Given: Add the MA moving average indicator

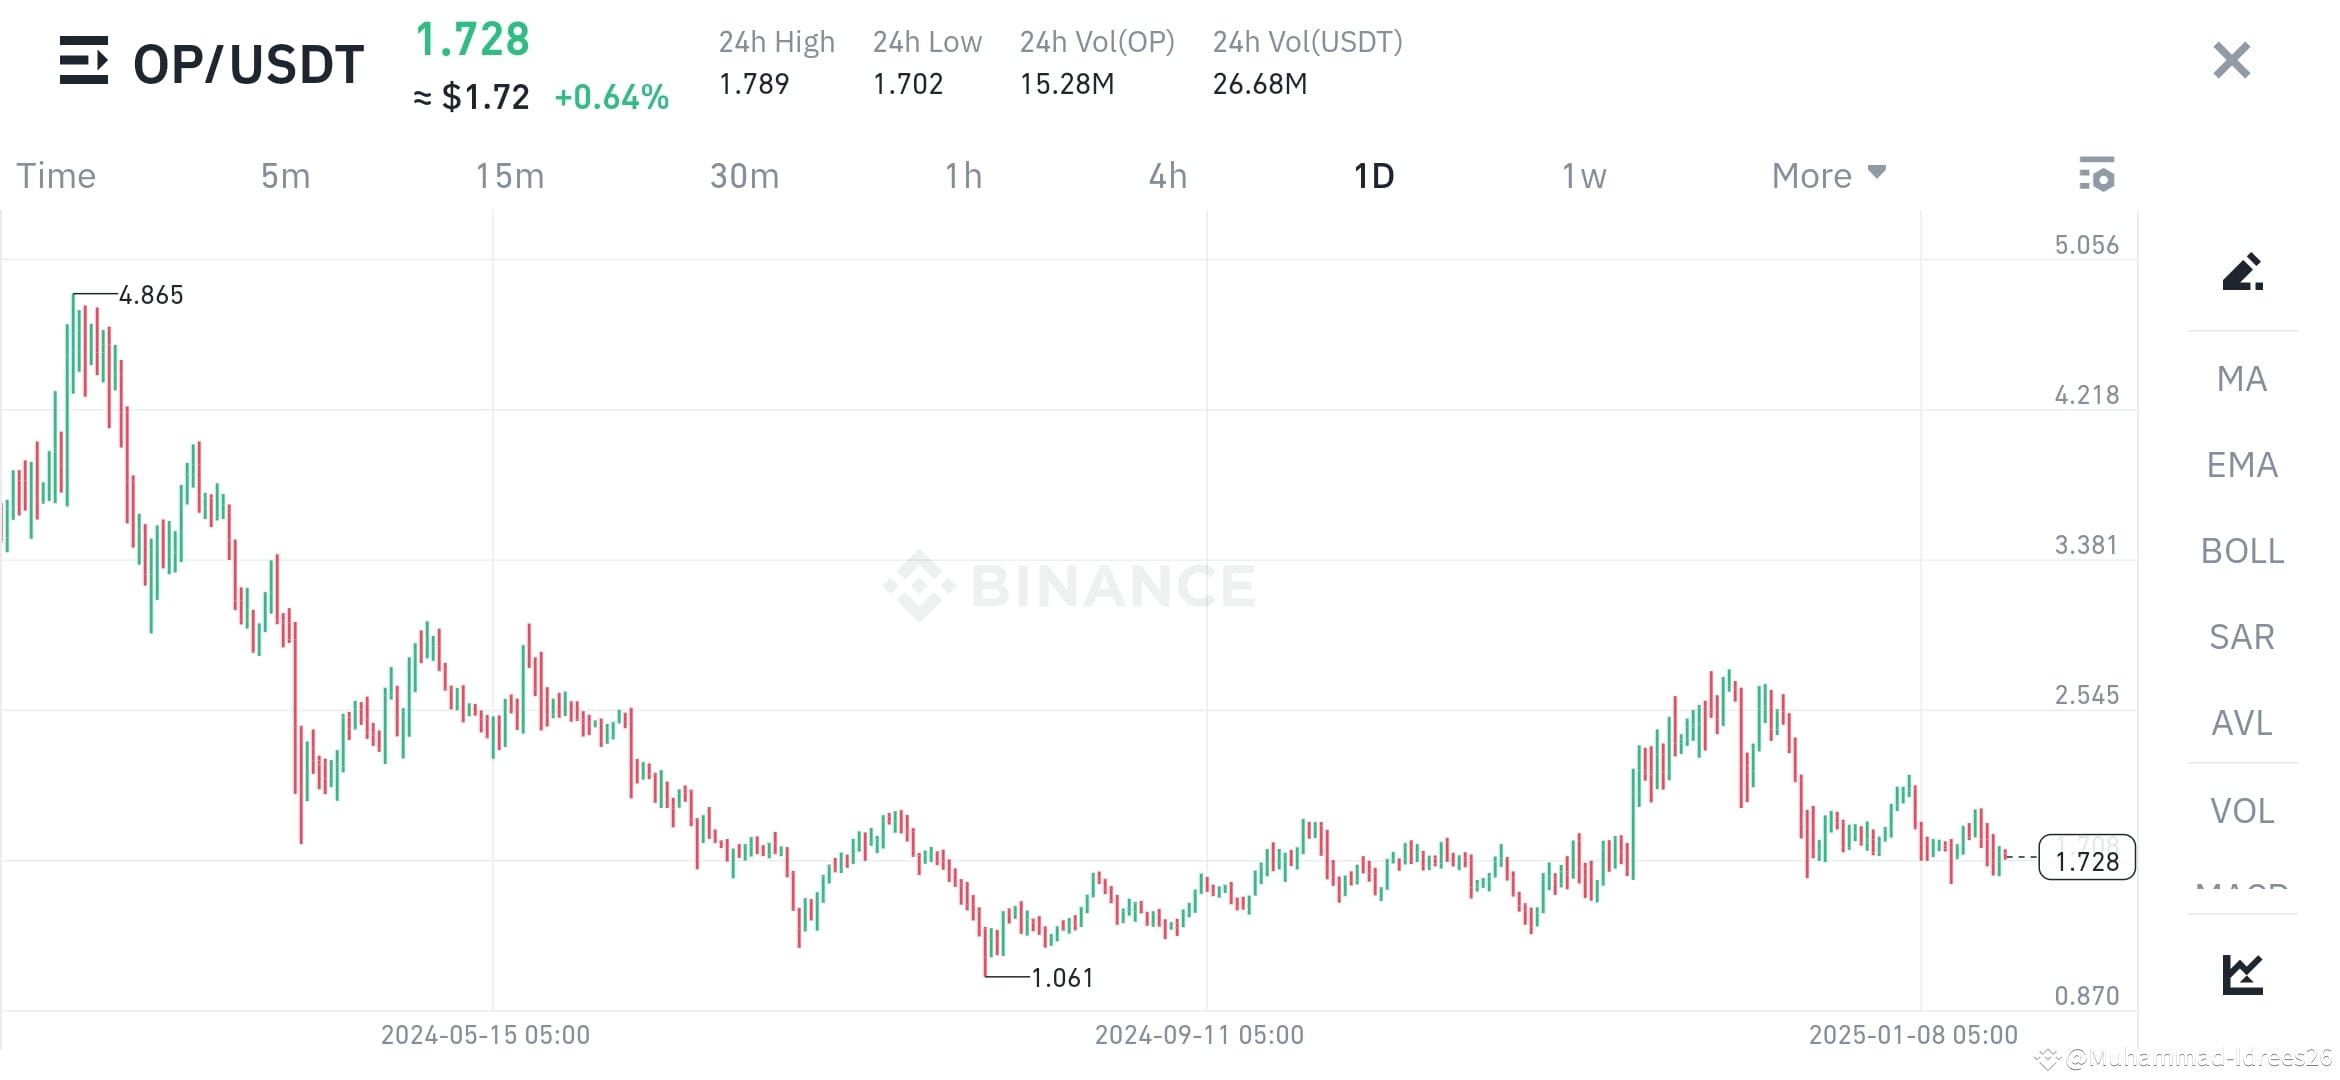Looking at the screenshot, I should click(2241, 379).
